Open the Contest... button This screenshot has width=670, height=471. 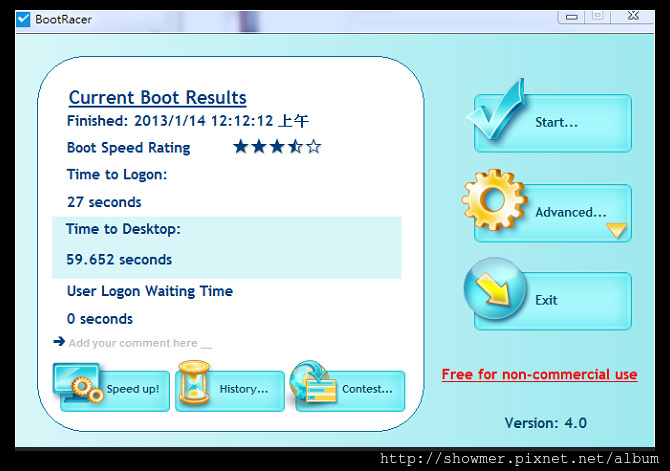350,391
